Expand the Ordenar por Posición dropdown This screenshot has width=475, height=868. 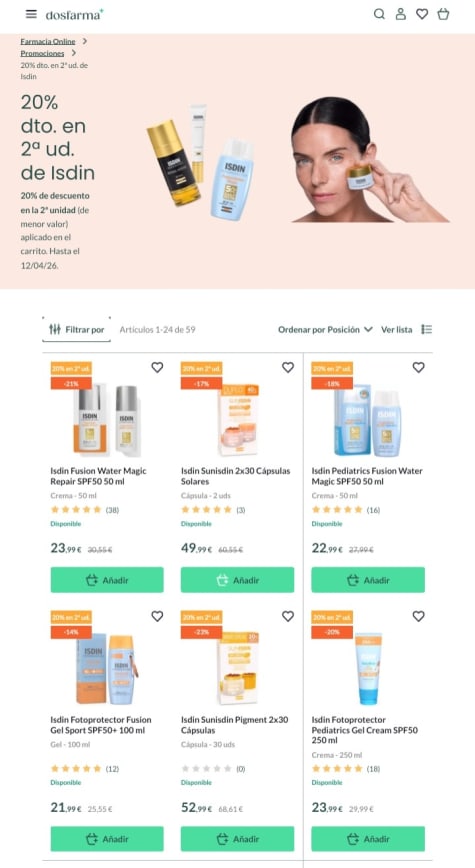[326, 329]
